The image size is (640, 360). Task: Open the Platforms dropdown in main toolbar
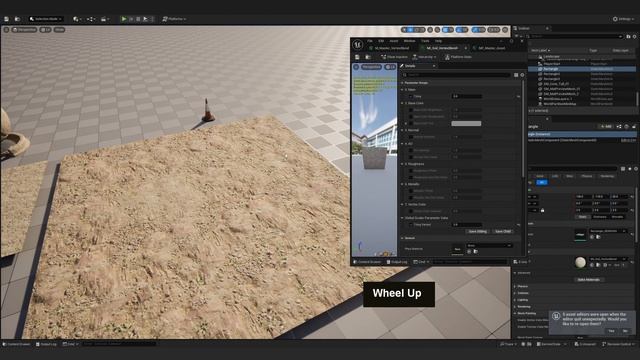coord(174,19)
